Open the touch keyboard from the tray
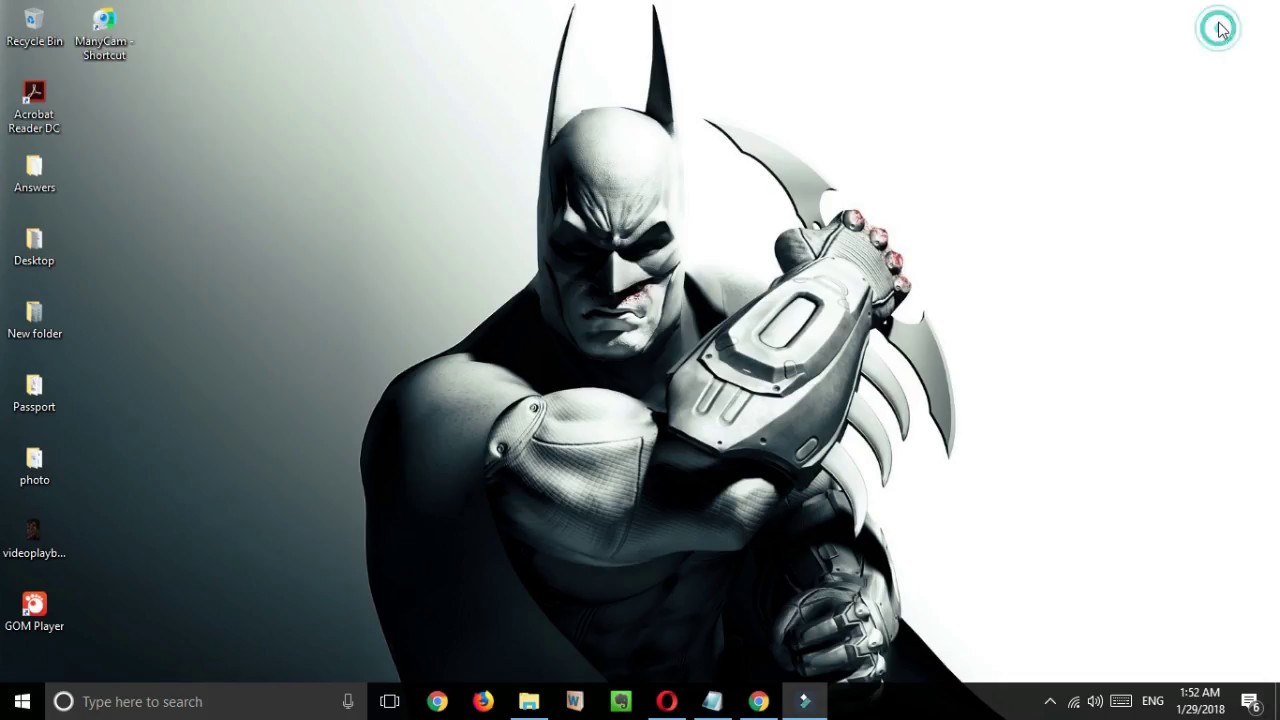The image size is (1280, 720). coord(1121,701)
